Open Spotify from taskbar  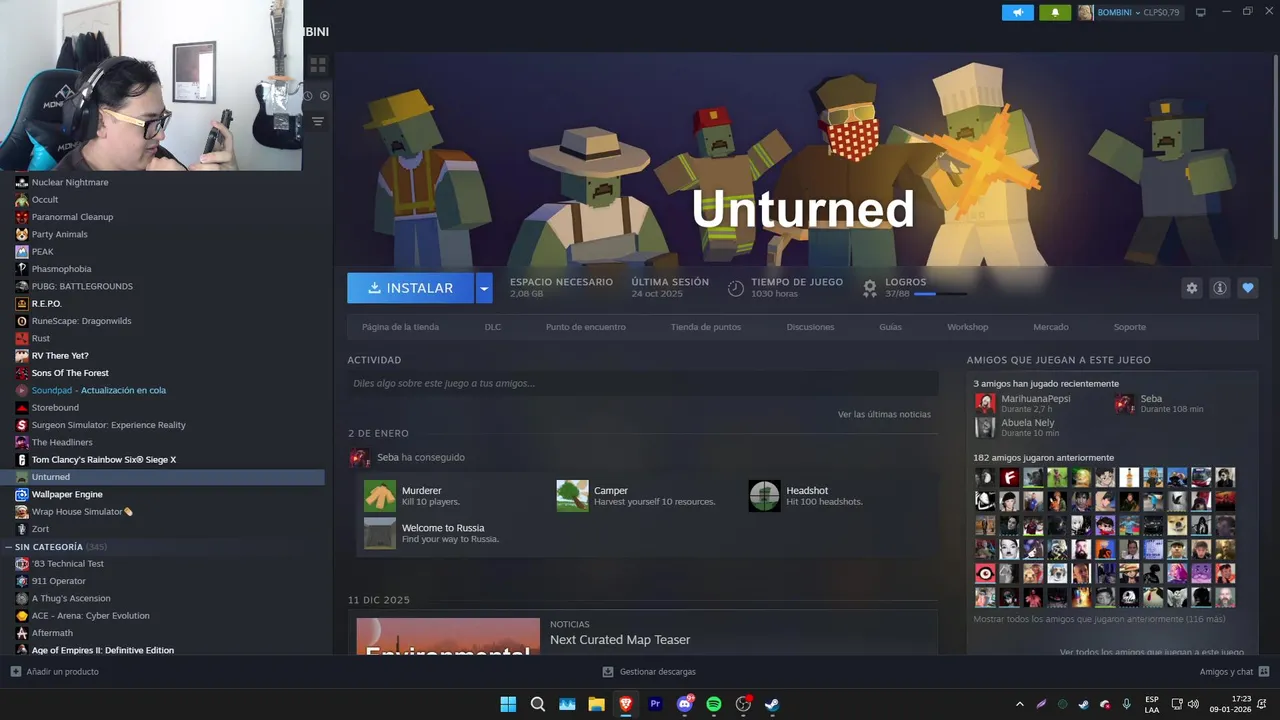[714, 704]
